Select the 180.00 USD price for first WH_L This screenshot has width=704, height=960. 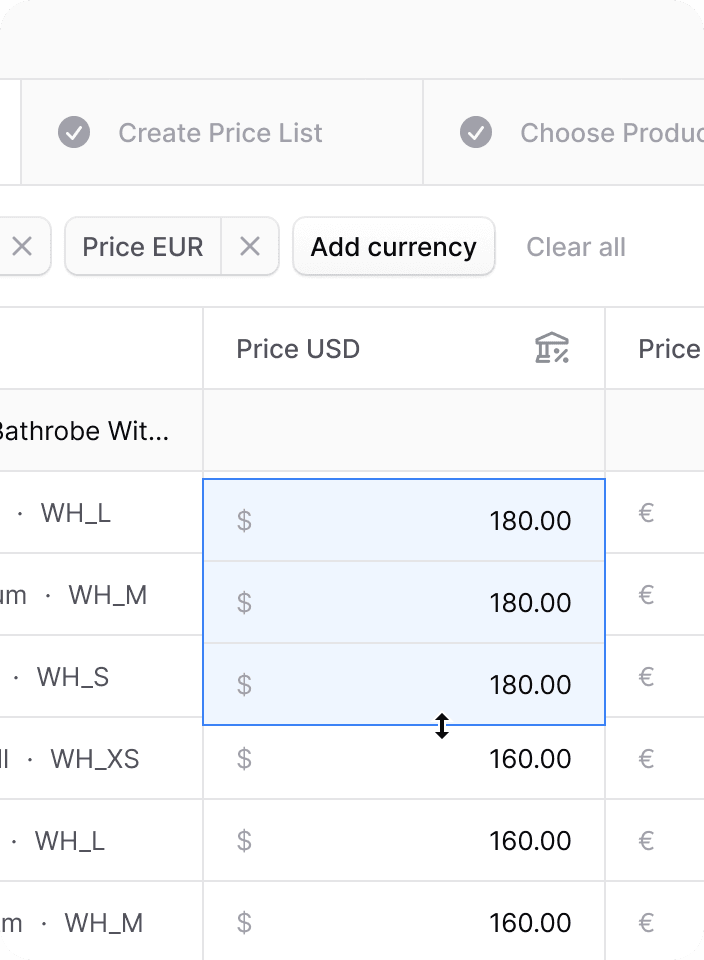[404, 520]
